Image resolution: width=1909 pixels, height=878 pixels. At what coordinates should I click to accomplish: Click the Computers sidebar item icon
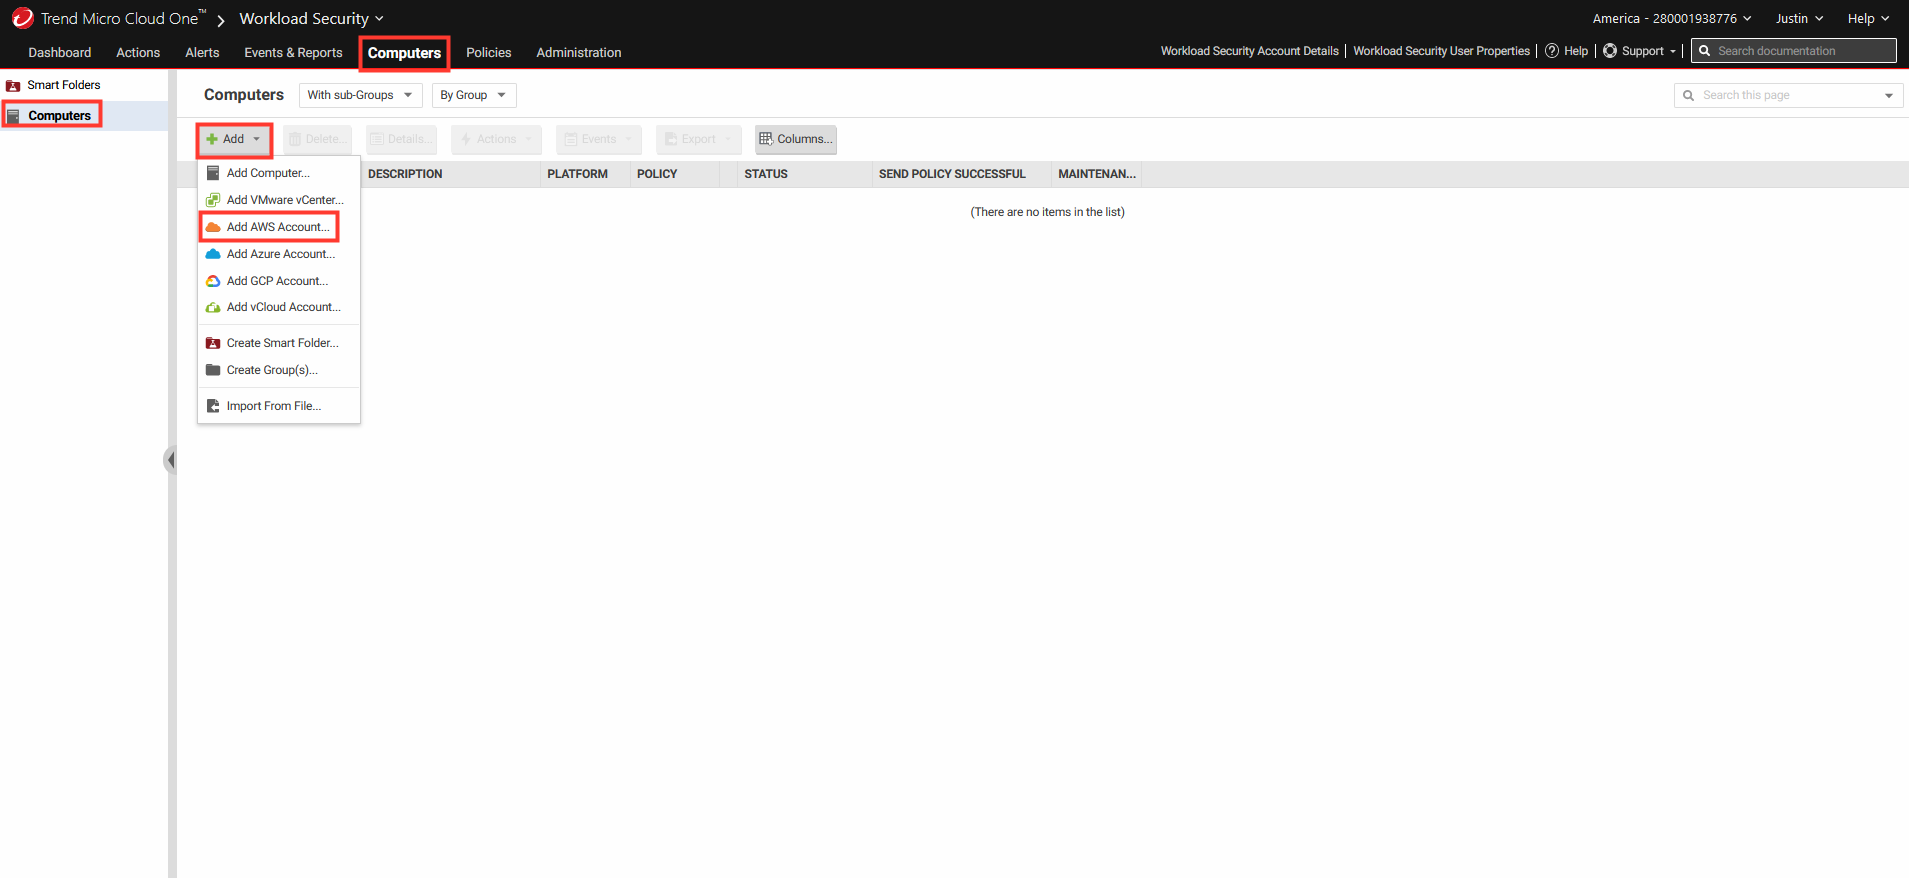click(x=13, y=116)
